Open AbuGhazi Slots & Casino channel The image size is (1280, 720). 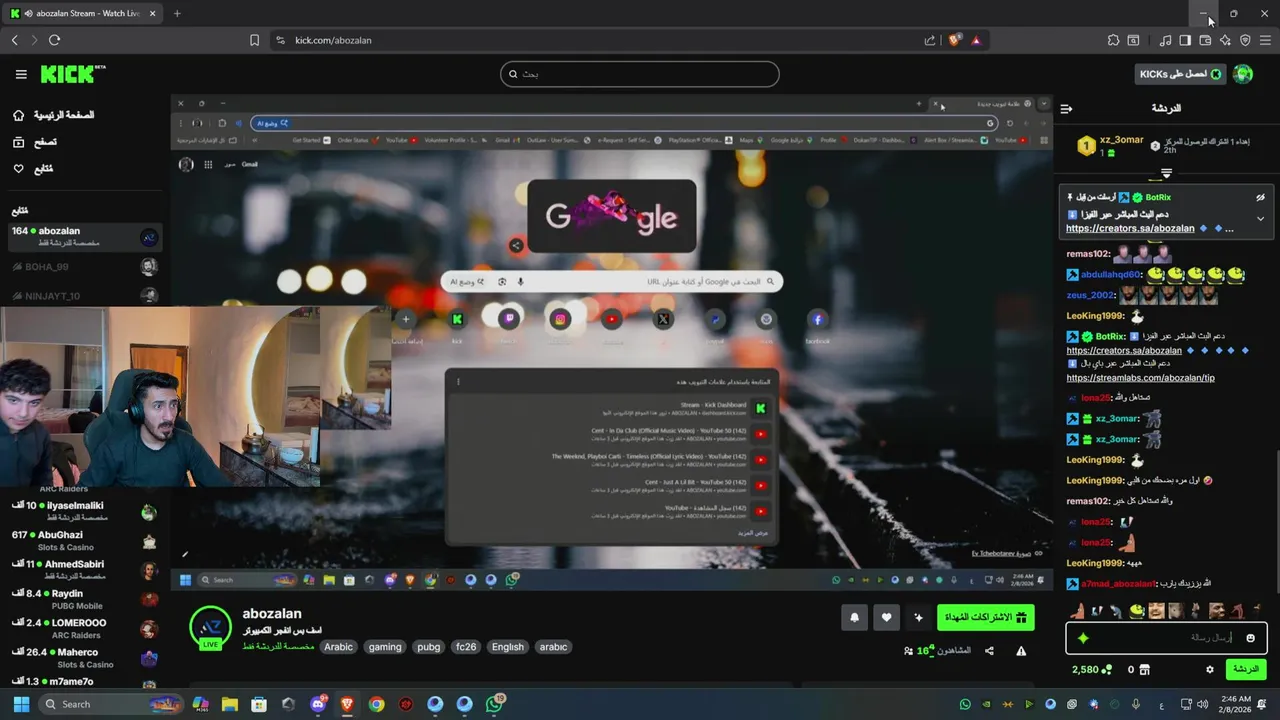coord(84,541)
